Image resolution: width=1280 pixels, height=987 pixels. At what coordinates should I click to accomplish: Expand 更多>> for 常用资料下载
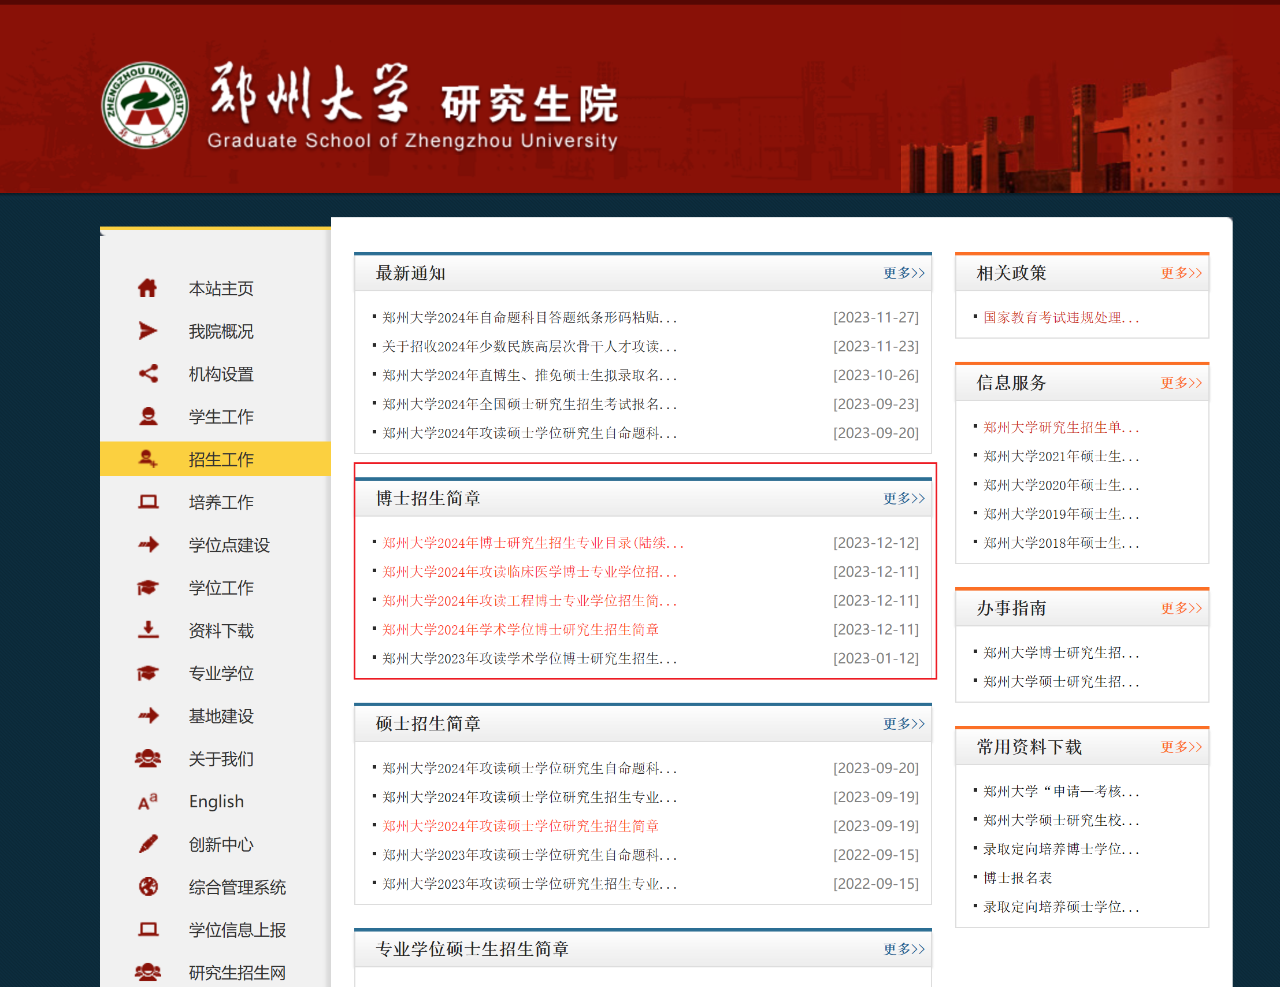pos(1182,747)
